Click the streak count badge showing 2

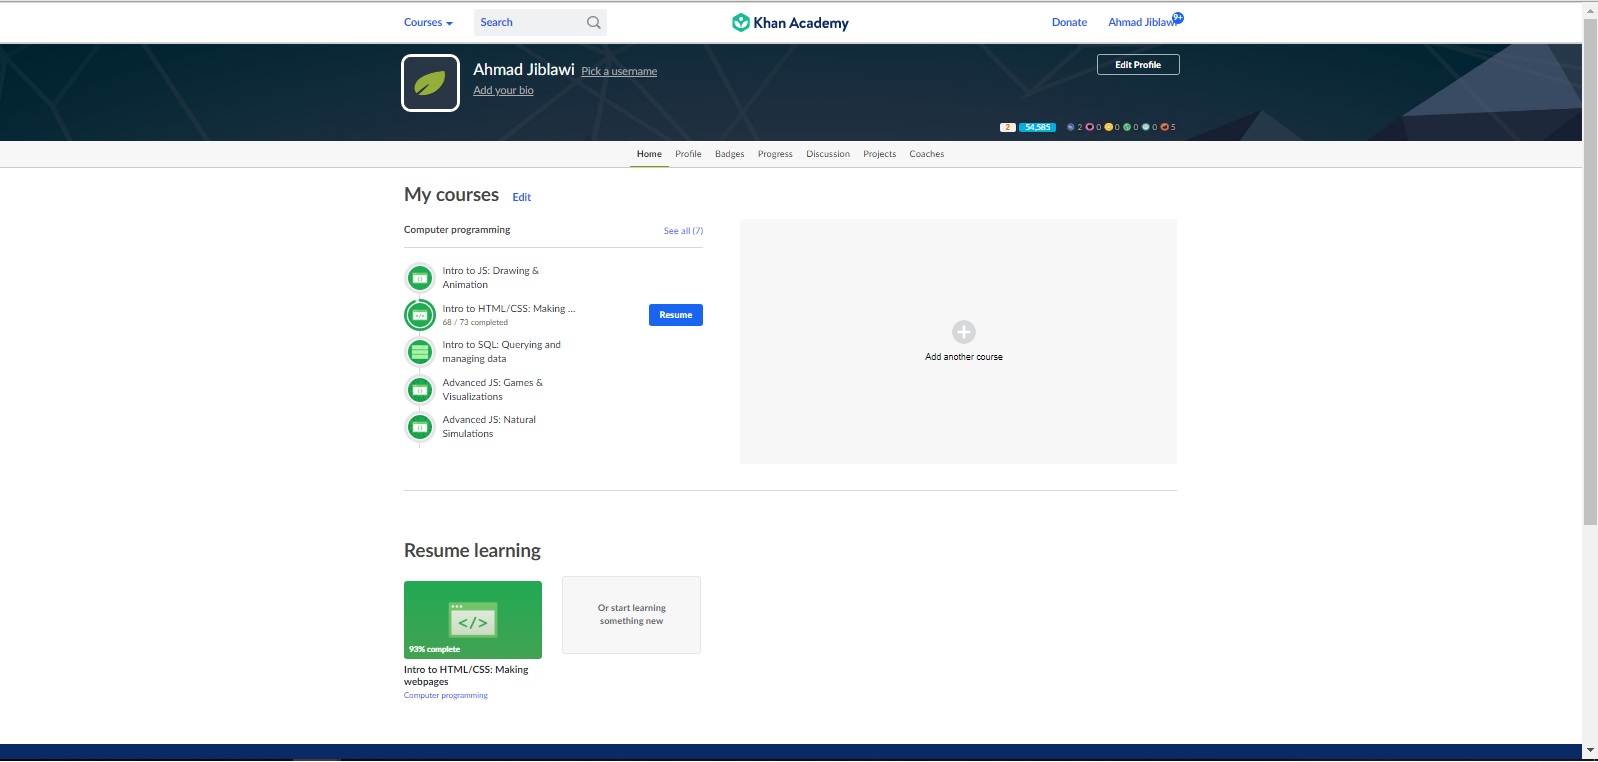click(x=1008, y=127)
